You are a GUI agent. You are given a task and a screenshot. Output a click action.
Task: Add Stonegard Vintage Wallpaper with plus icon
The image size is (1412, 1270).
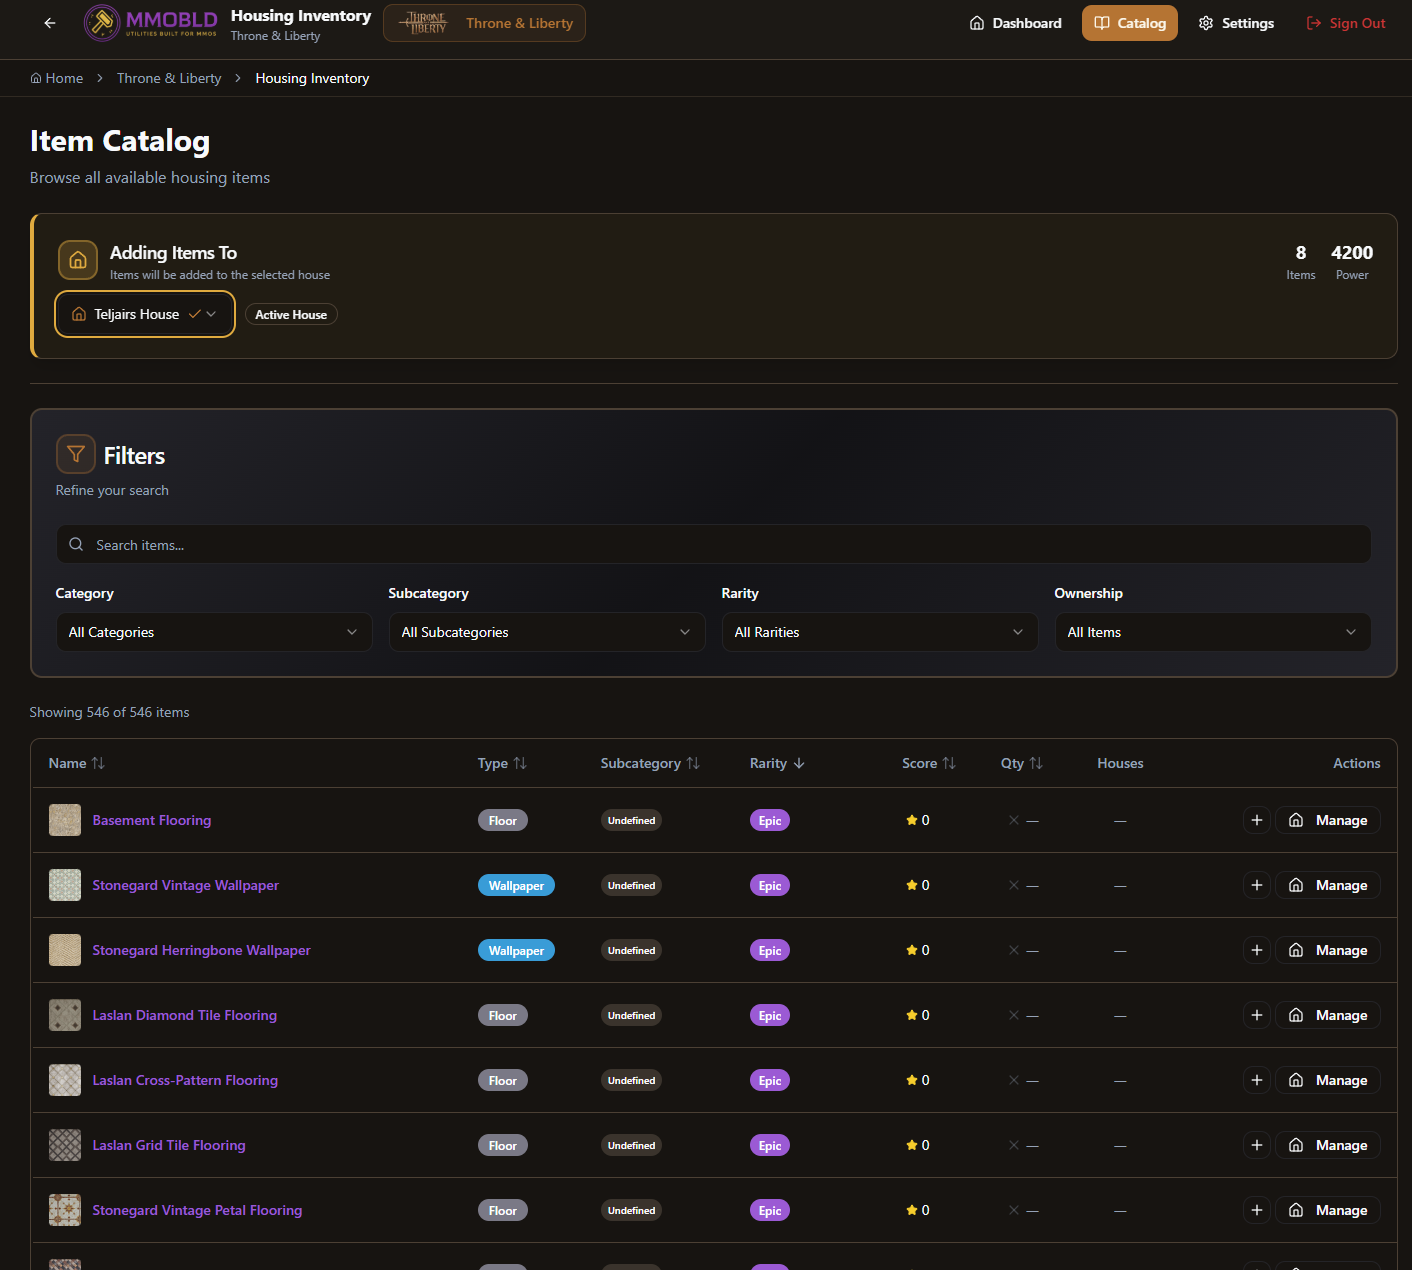(1257, 885)
